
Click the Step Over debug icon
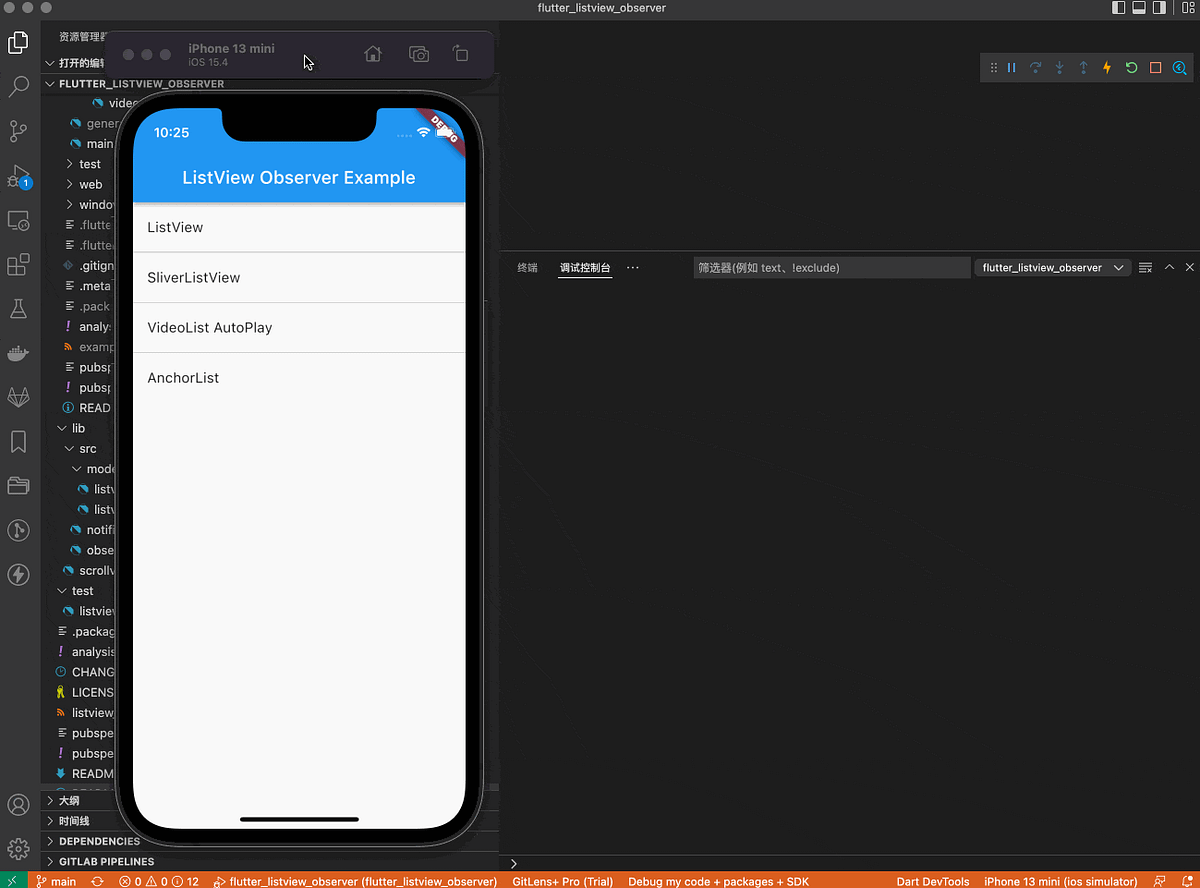click(x=1036, y=67)
